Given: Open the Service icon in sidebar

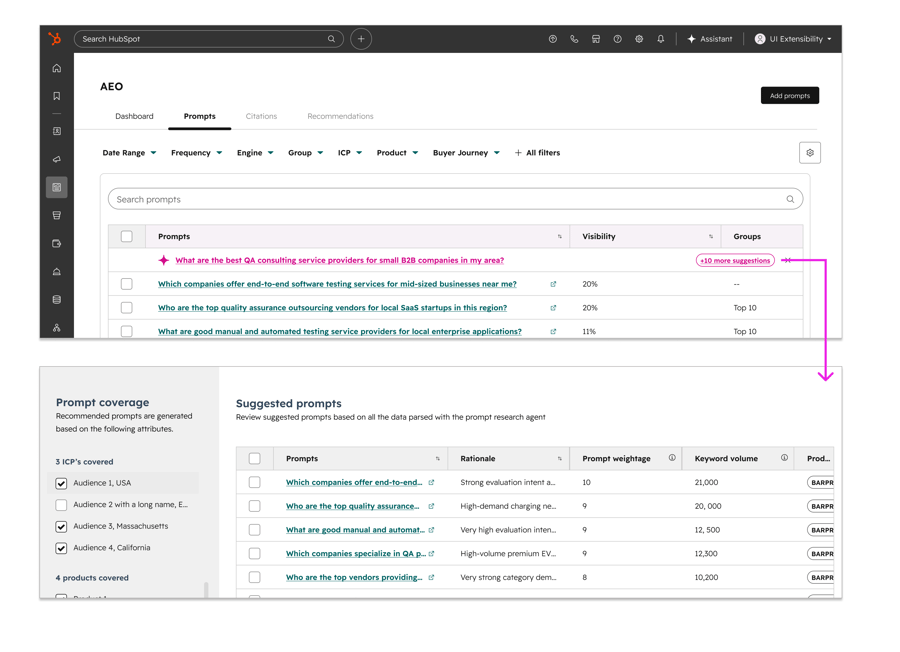Looking at the screenshot, I should (57, 271).
